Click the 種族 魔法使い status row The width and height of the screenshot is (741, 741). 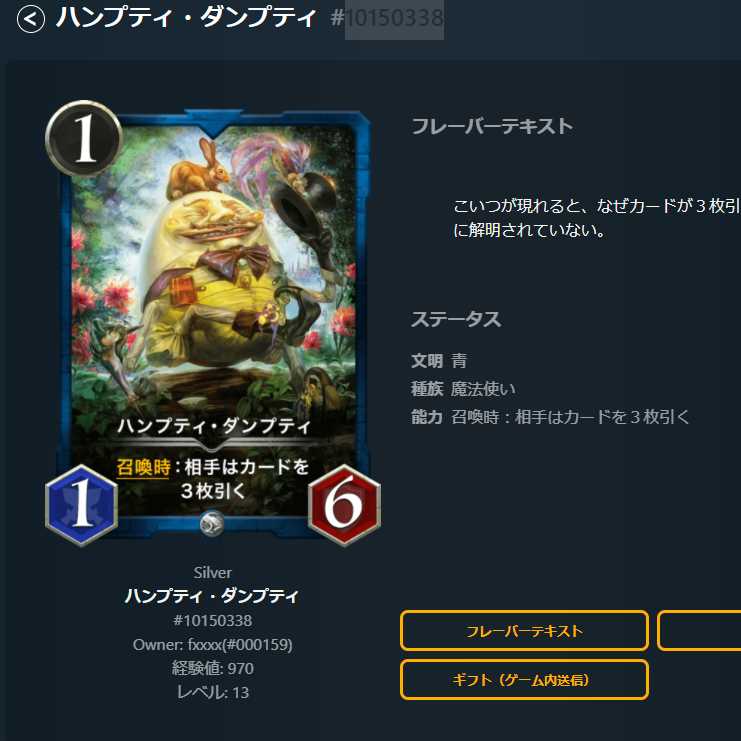(463, 389)
